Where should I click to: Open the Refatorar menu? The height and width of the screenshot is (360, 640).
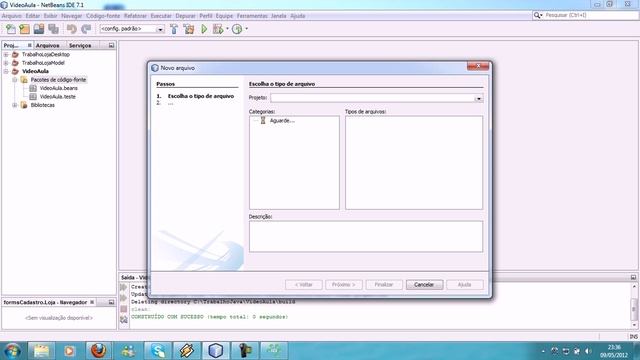tap(135, 16)
